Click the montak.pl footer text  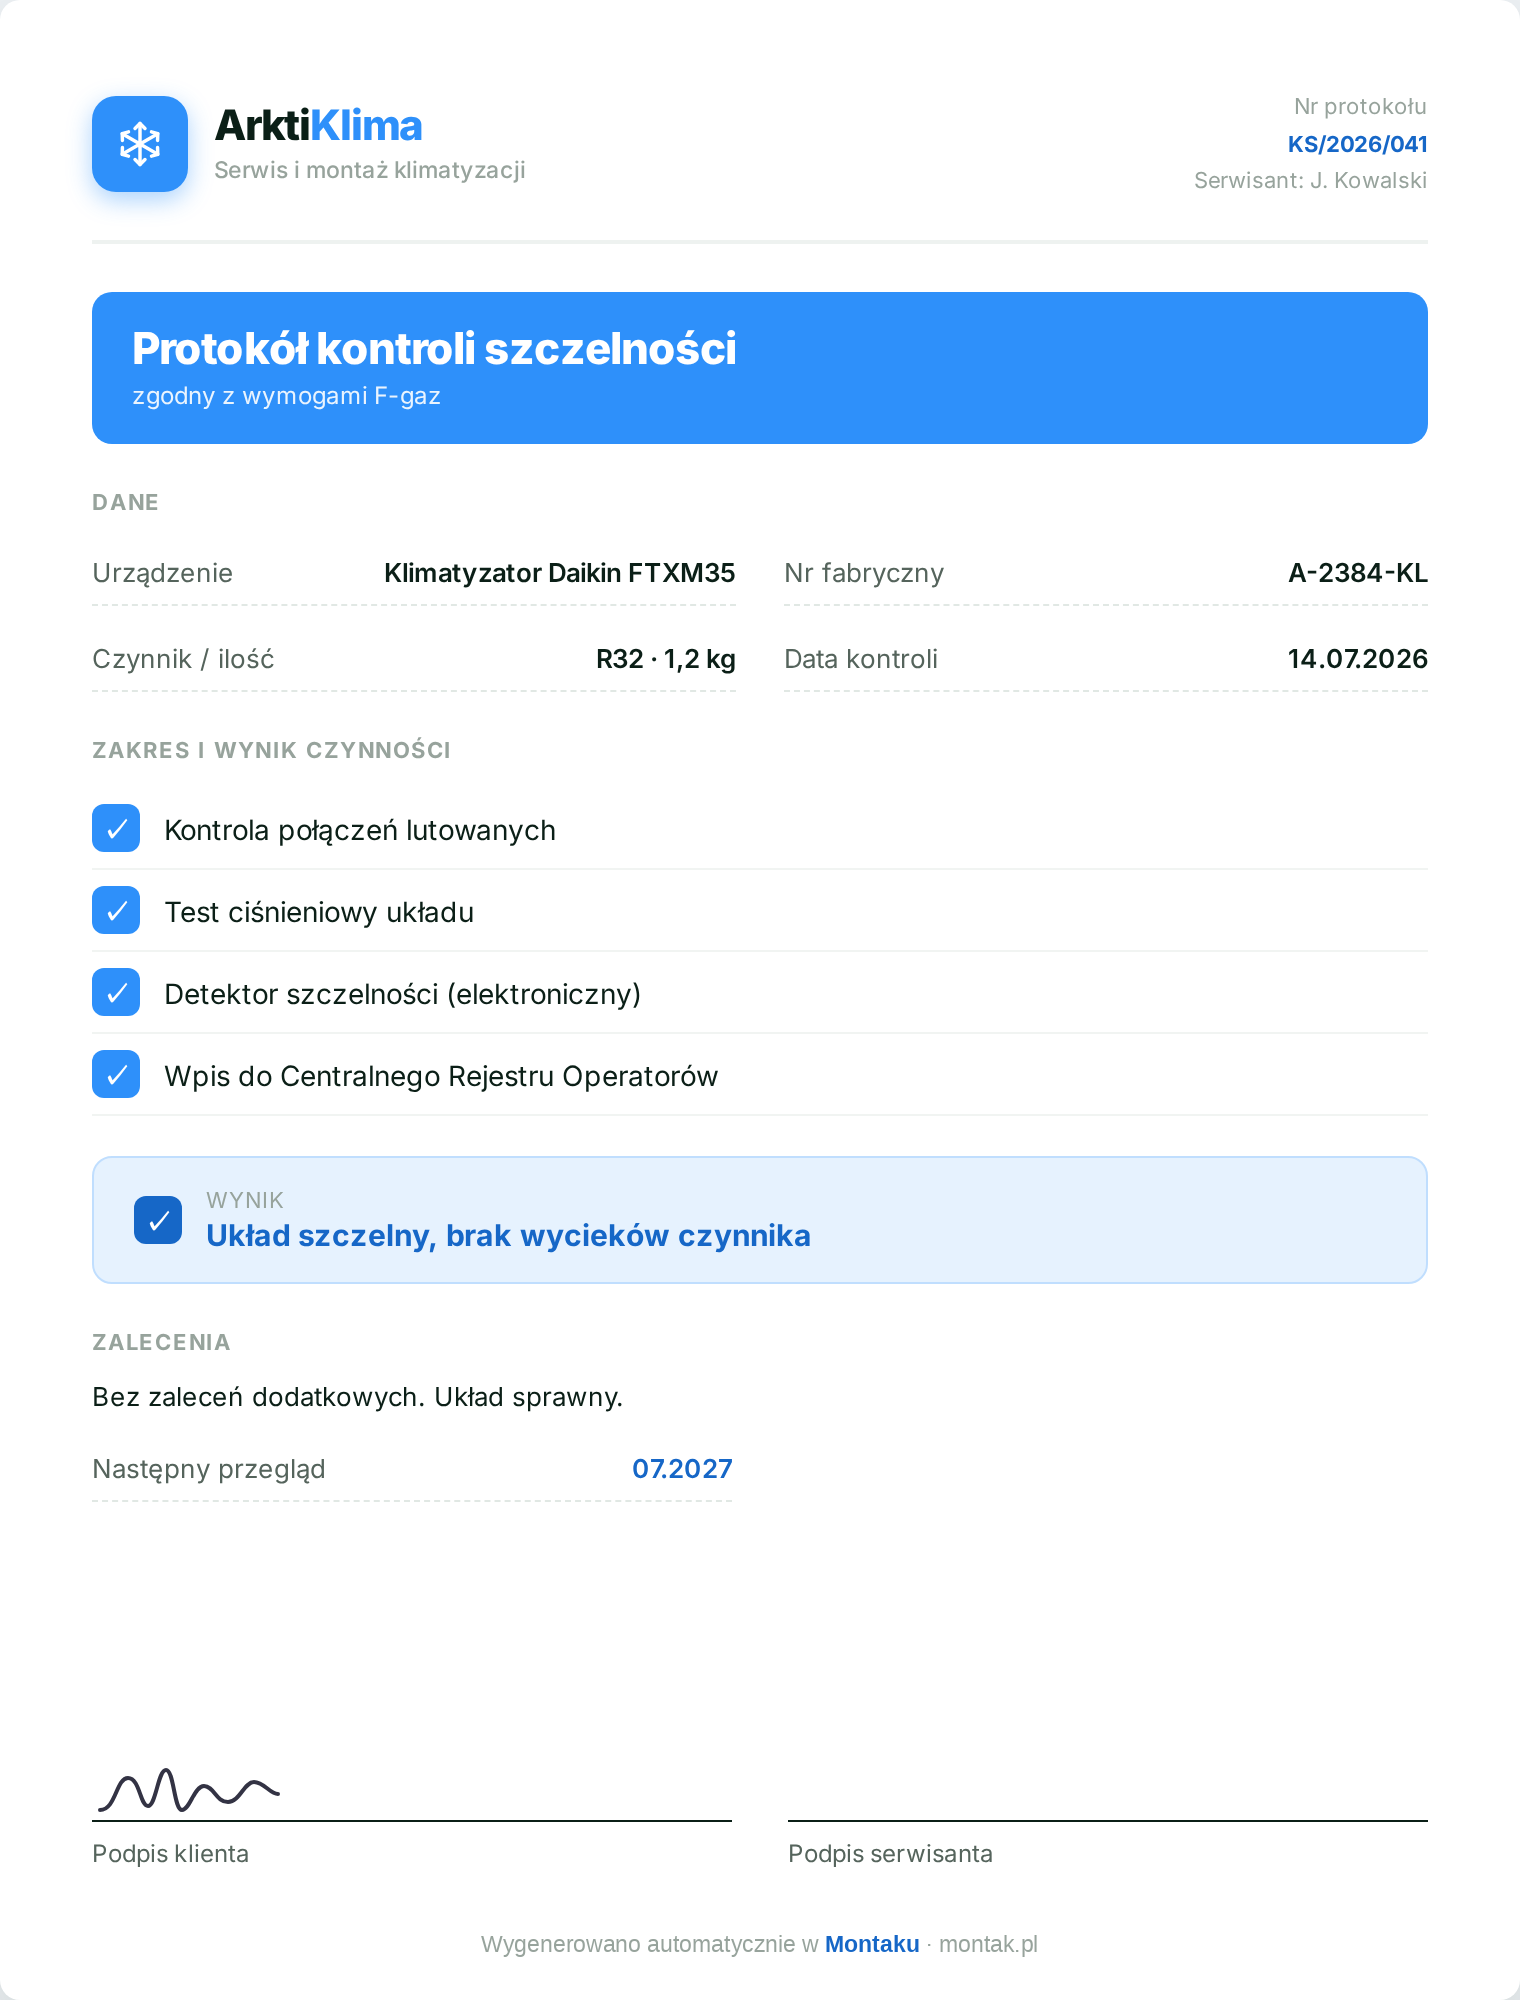[988, 1944]
